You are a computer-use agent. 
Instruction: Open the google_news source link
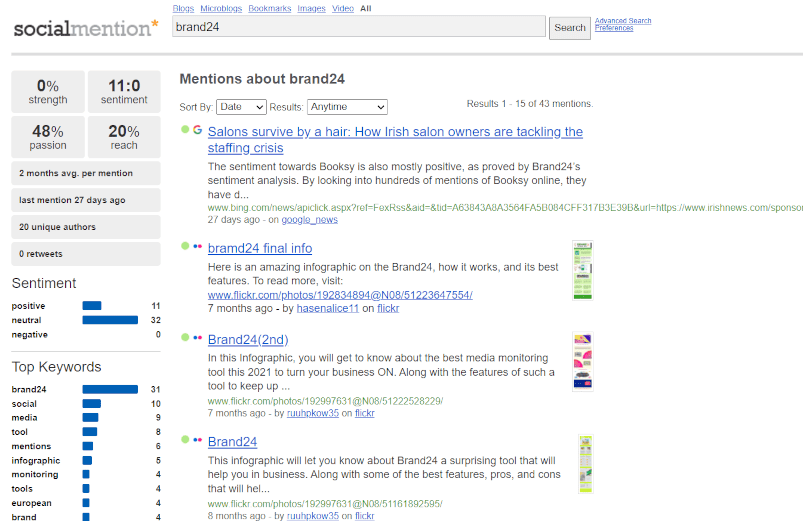click(x=310, y=219)
